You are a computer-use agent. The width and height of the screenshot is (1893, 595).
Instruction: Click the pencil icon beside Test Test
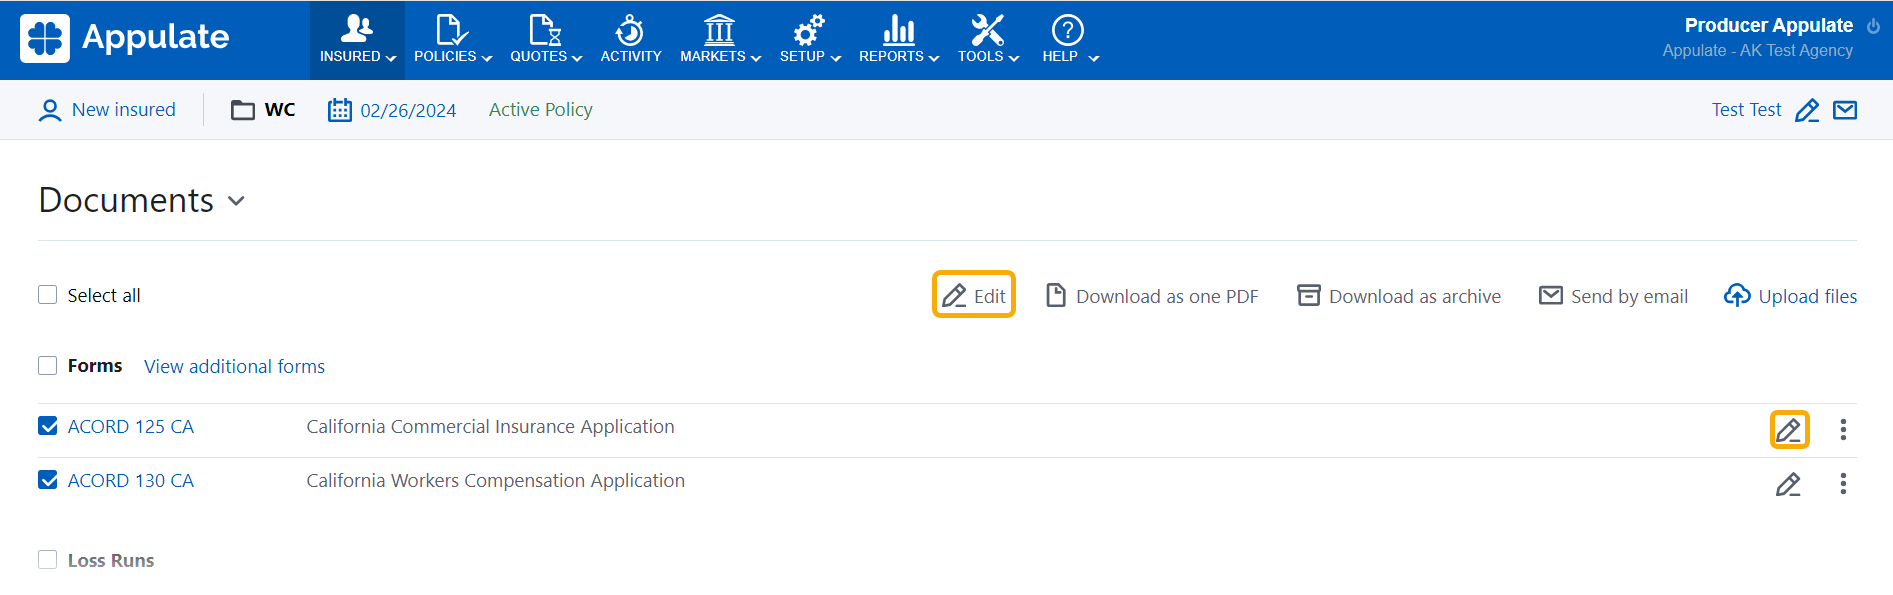1807,110
